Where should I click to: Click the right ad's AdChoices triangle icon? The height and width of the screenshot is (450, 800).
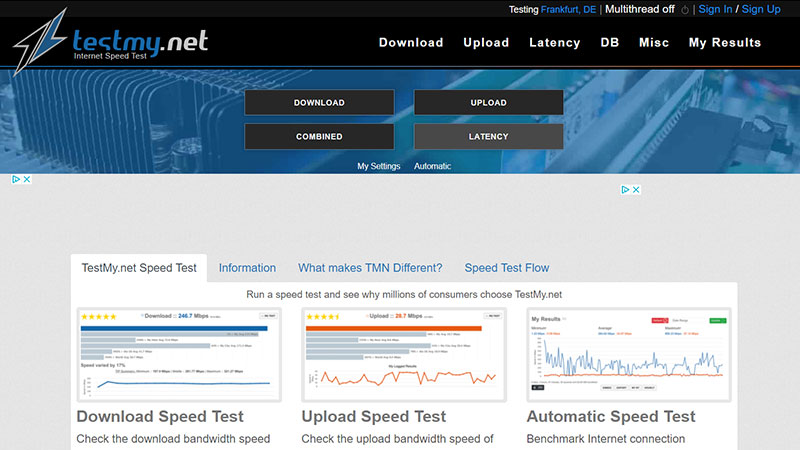click(x=625, y=190)
